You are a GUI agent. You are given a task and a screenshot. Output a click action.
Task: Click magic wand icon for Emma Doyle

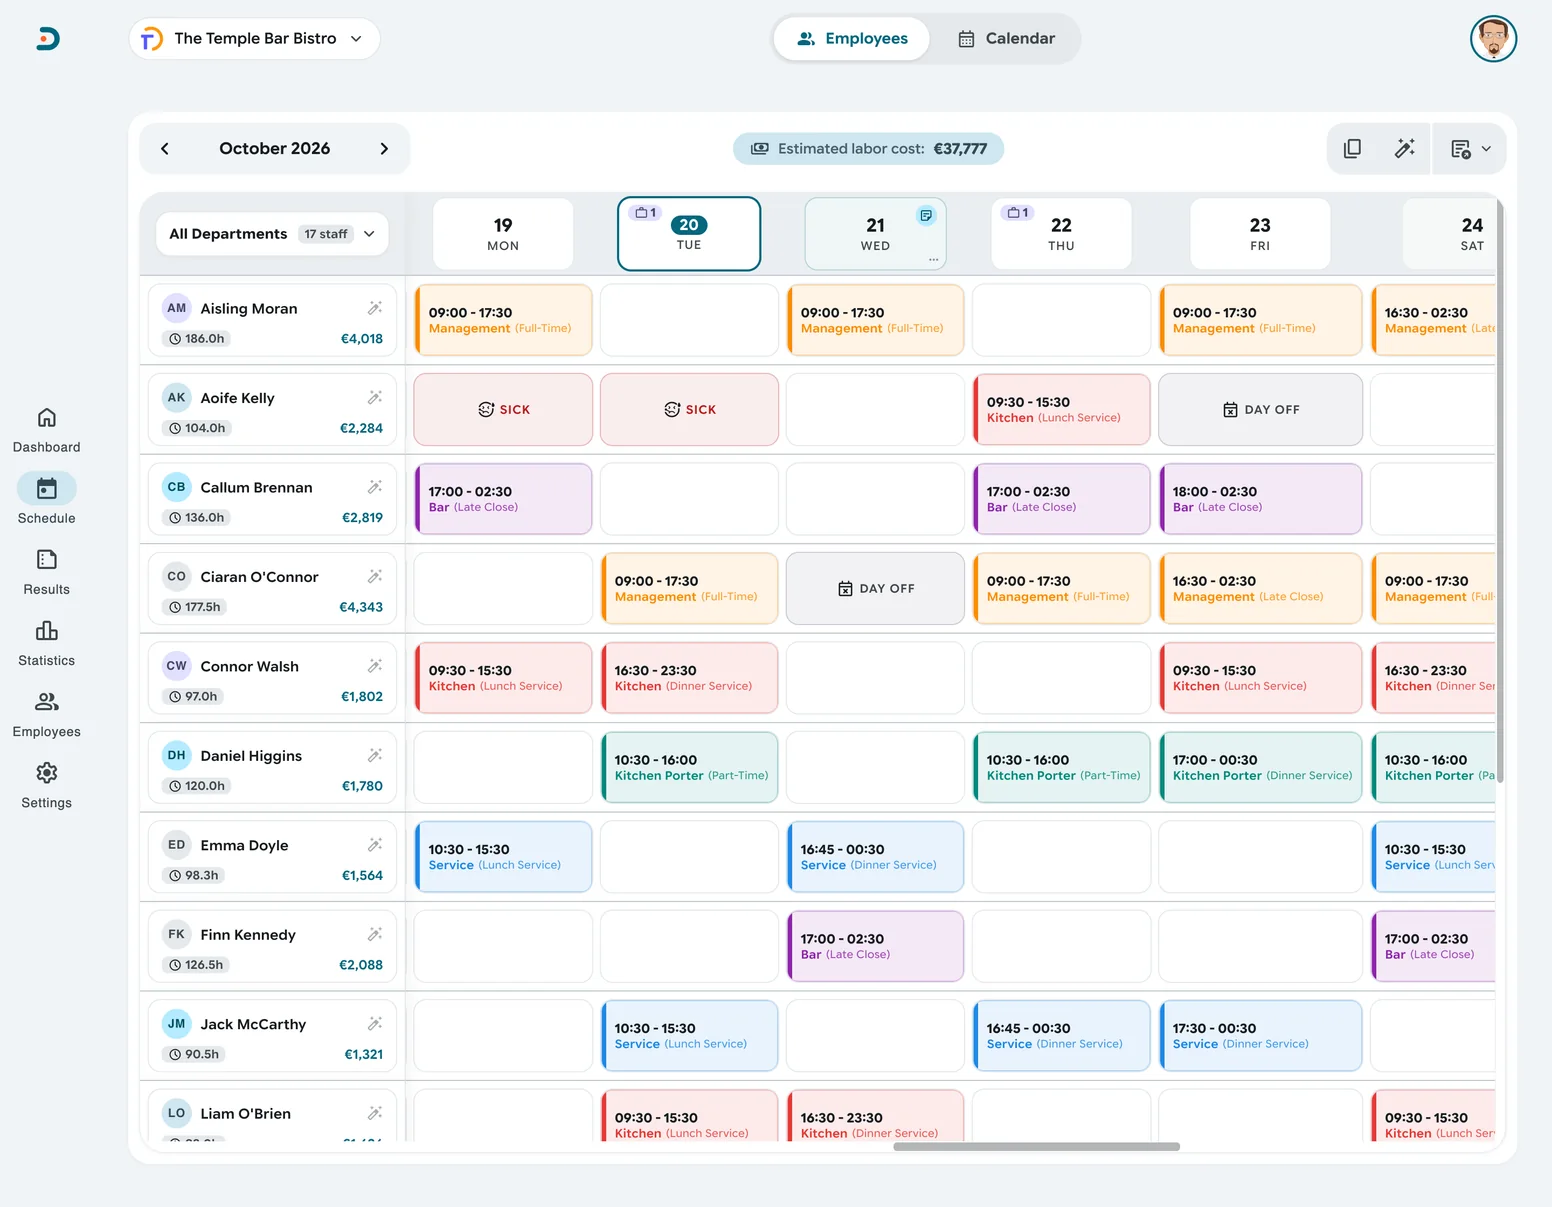click(375, 845)
